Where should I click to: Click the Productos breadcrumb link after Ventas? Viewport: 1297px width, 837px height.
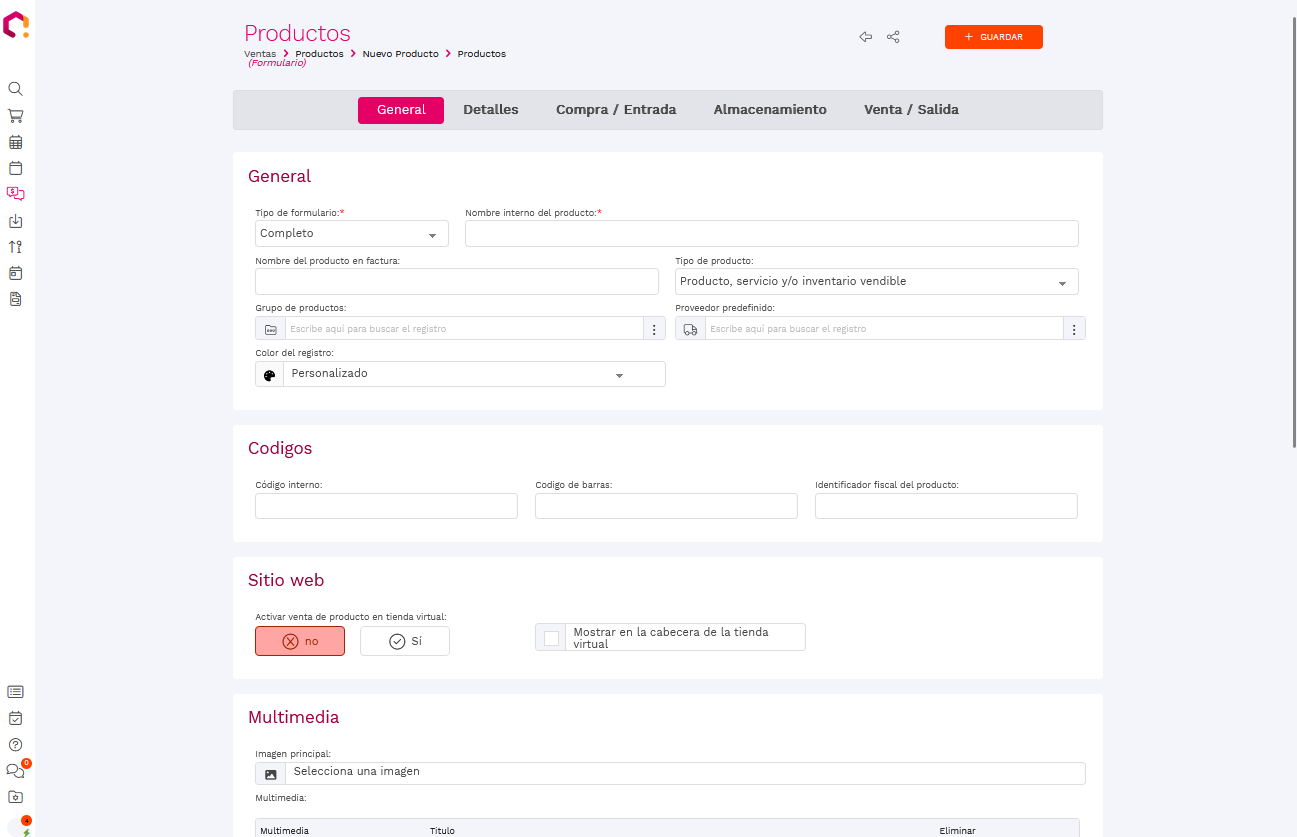click(x=319, y=54)
